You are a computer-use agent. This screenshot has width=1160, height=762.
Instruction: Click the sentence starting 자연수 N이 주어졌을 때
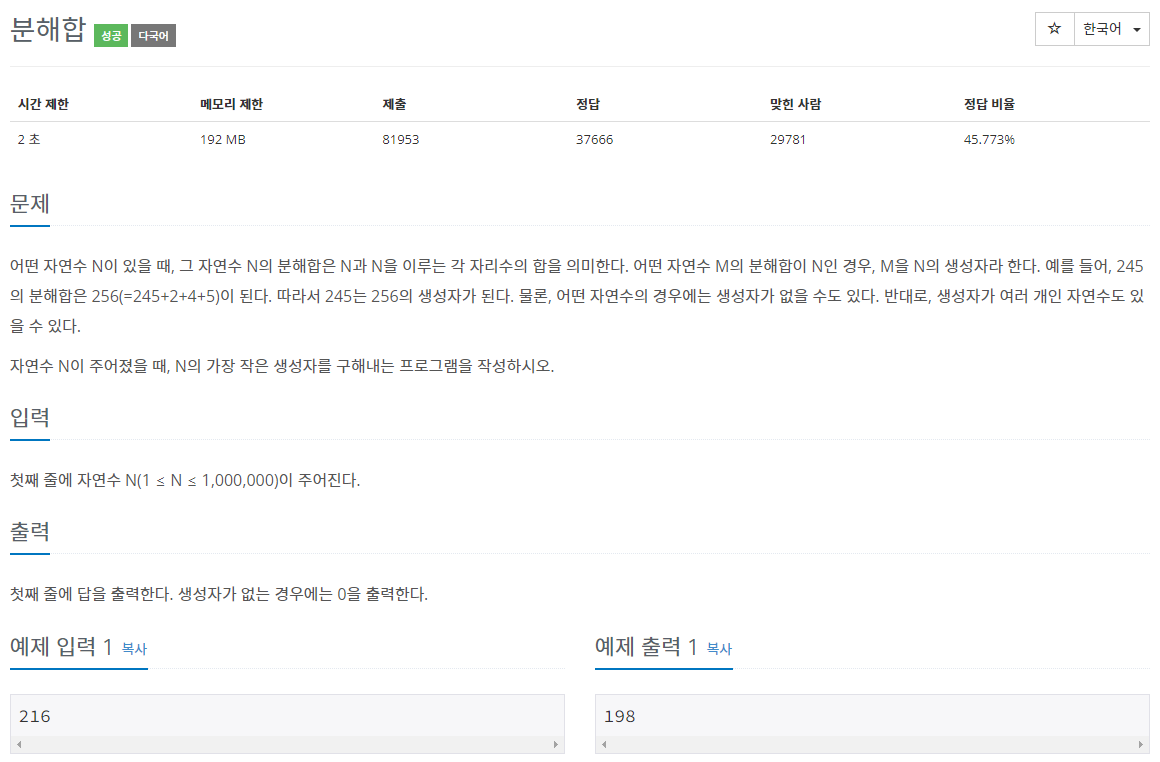pos(282,365)
